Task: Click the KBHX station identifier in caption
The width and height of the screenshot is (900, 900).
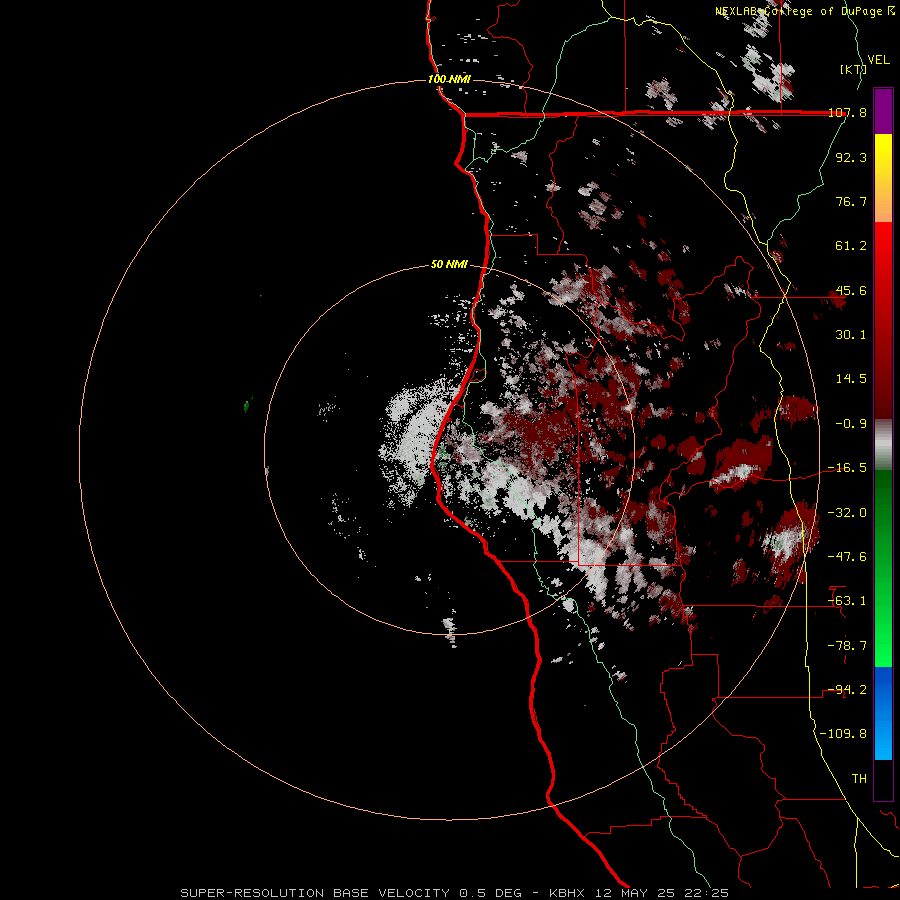Action: tap(567, 893)
